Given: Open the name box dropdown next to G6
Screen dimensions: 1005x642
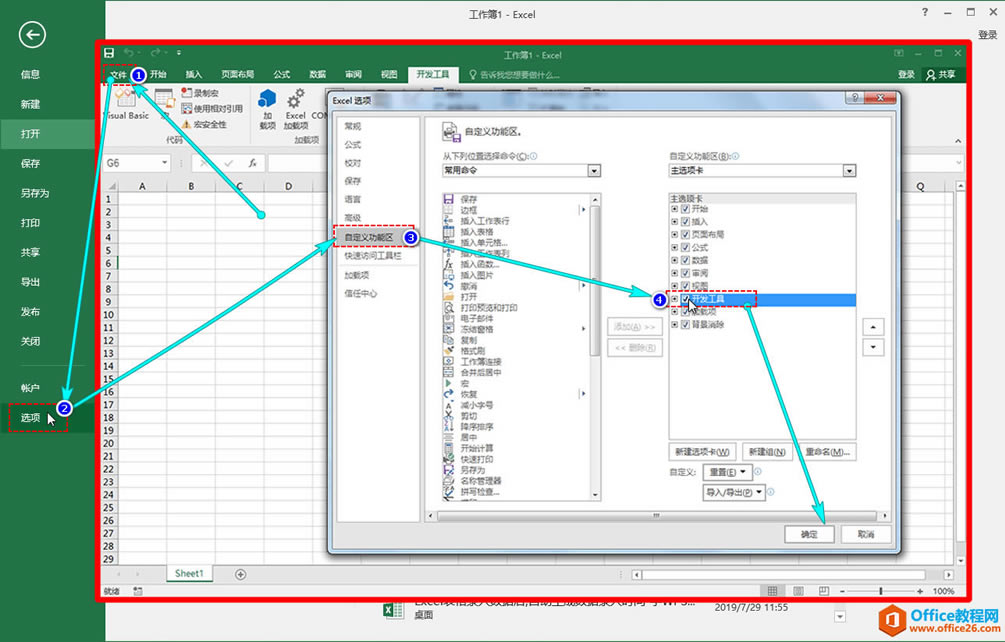Looking at the screenshot, I should point(165,163).
